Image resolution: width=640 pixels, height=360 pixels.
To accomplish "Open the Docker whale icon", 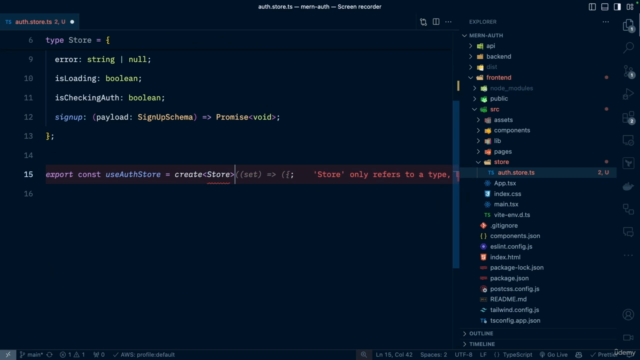I will [x=628, y=187].
